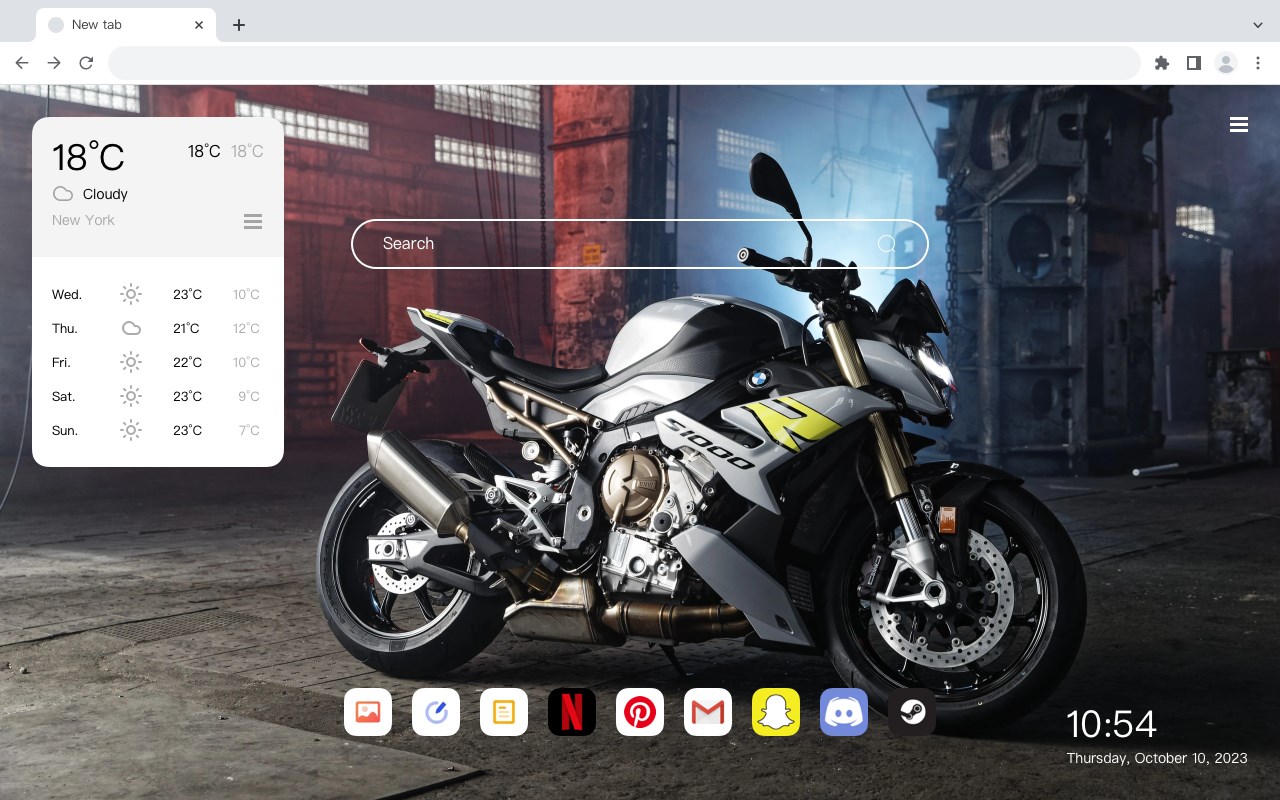The height and width of the screenshot is (800, 1280).
Task: Open Chrome's three-dot menu
Action: point(1258,63)
